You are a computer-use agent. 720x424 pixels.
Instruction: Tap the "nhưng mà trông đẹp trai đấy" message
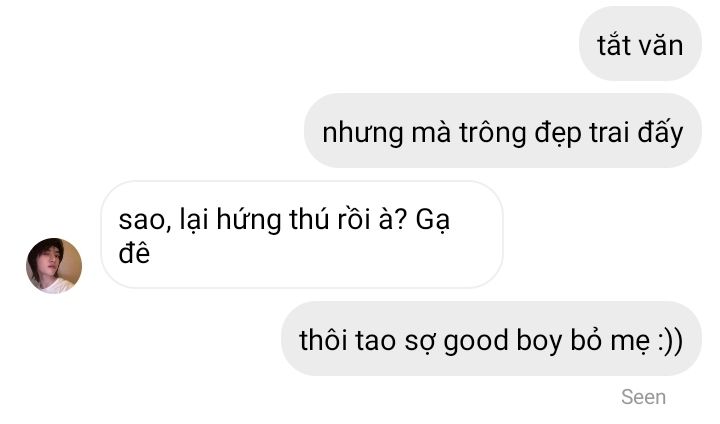tap(503, 130)
